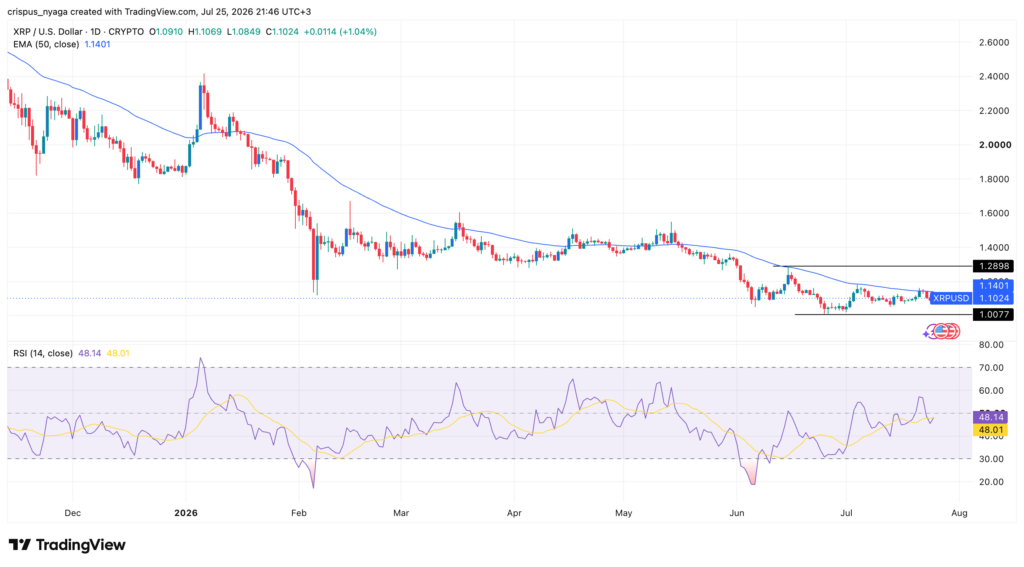
Task: Click the bold 2026 label on time axis
Action: click(185, 513)
